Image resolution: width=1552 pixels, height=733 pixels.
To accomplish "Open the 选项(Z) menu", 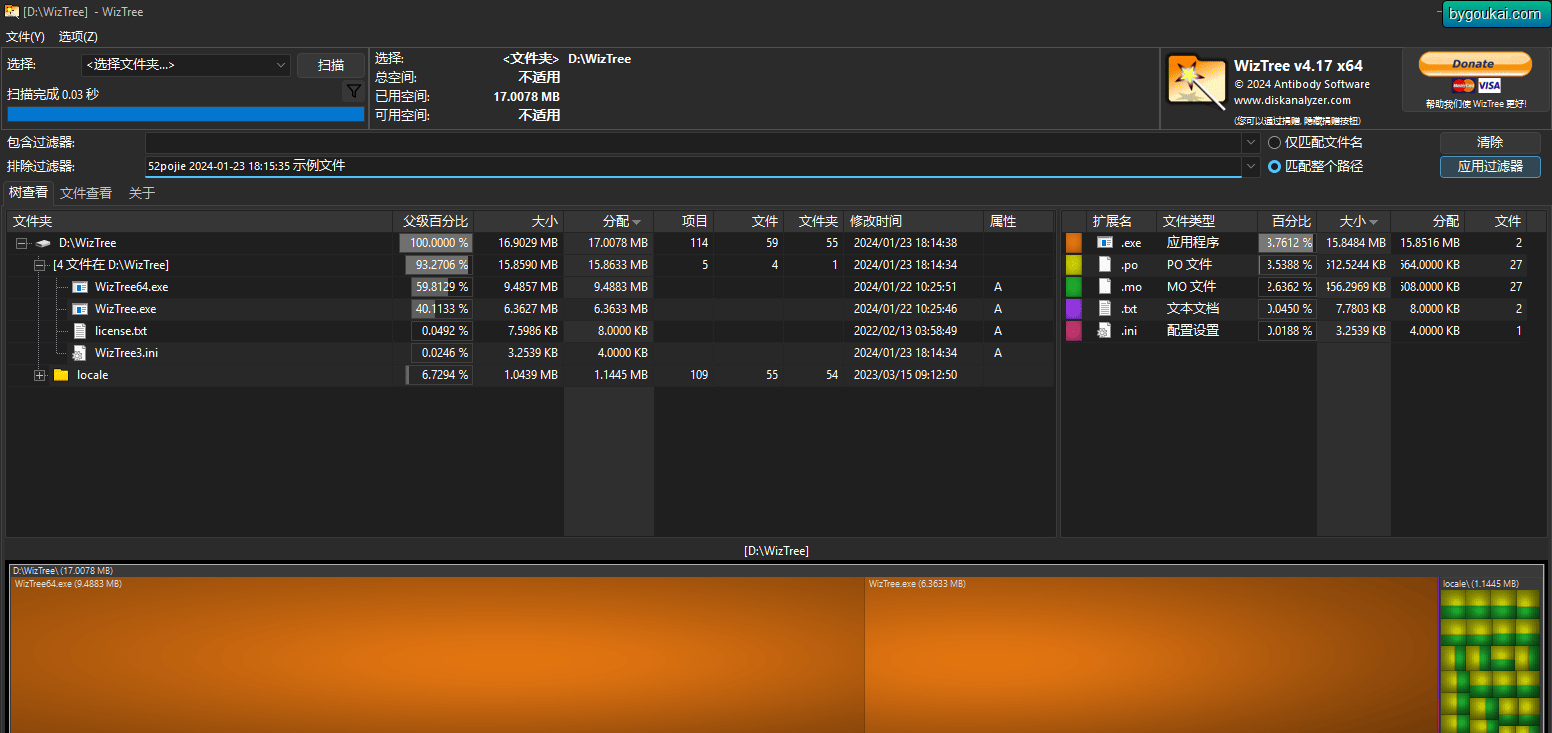I will click(78, 37).
